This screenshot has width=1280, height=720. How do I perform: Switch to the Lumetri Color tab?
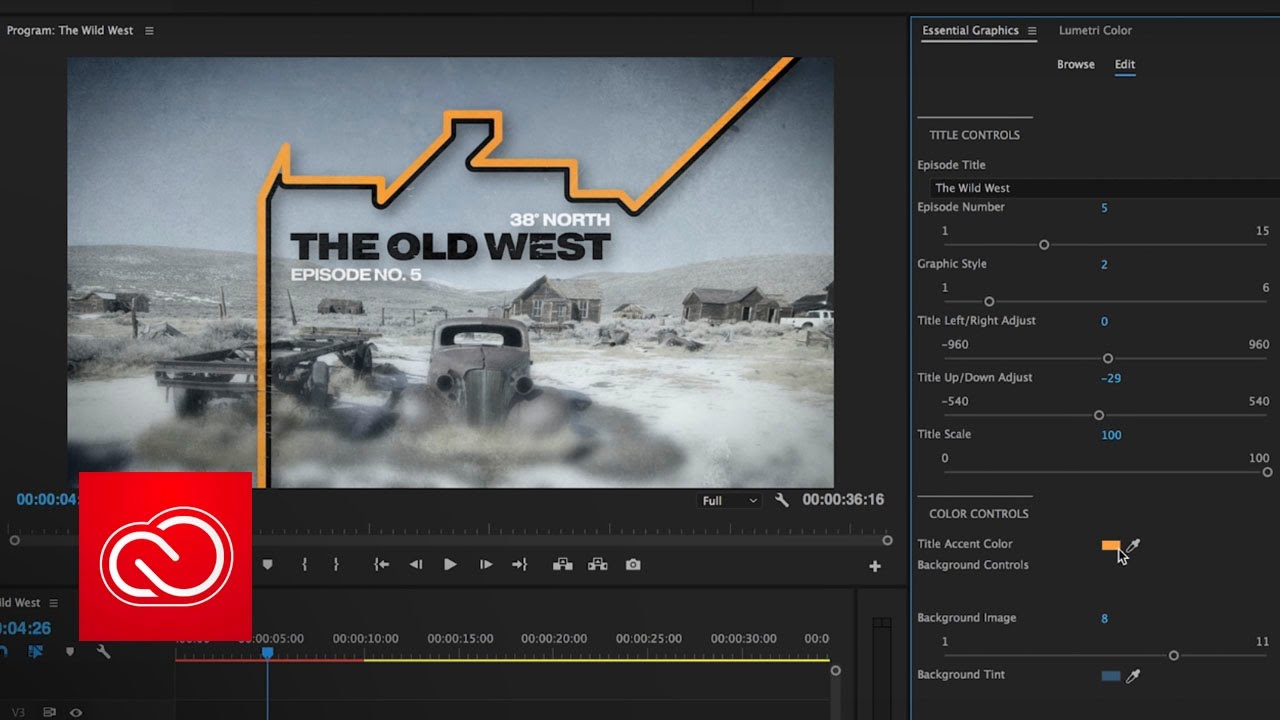[x=1095, y=31]
